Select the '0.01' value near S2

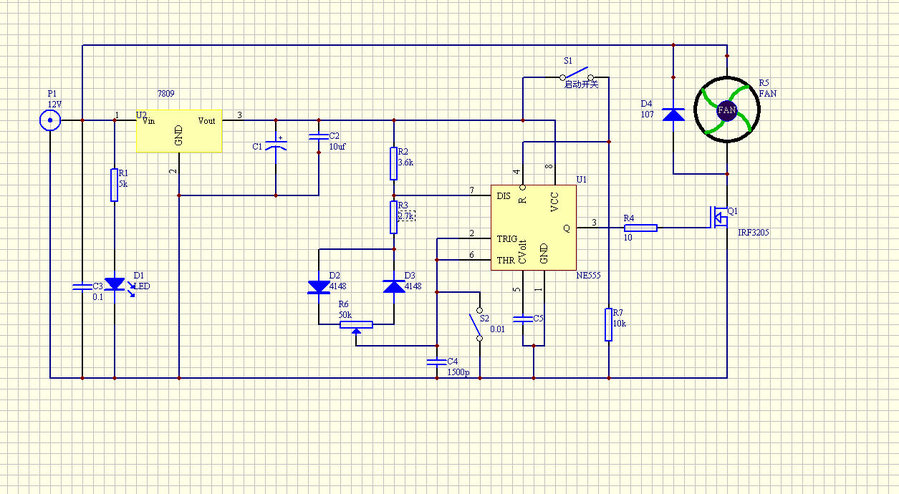(x=498, y=330)
